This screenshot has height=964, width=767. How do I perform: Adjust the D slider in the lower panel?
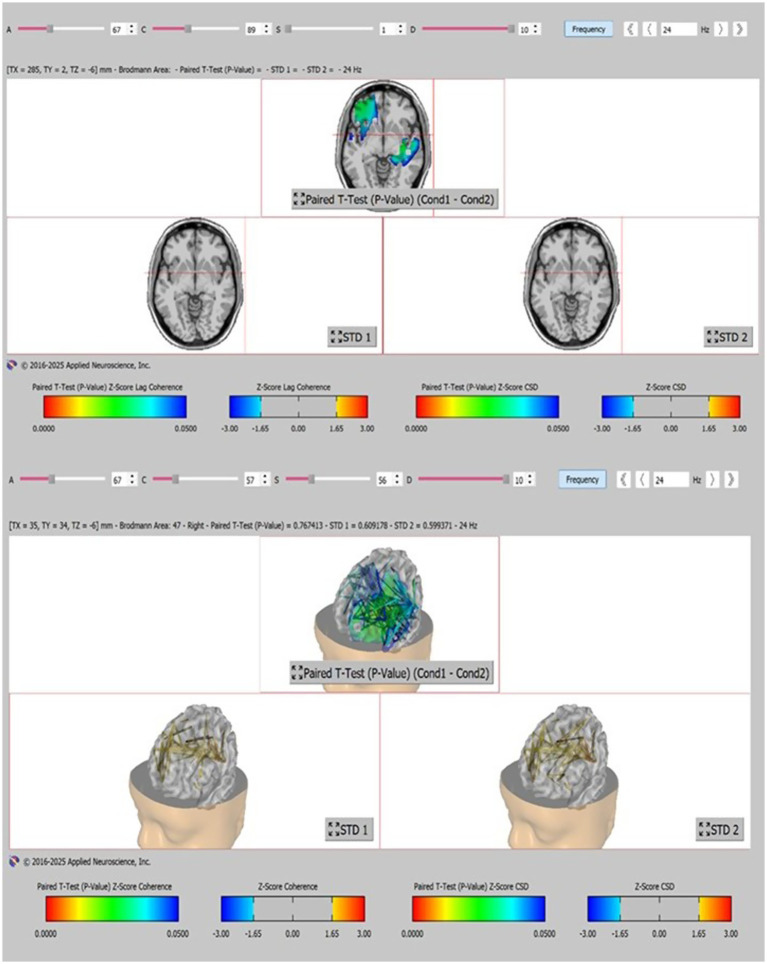(464, 480)
